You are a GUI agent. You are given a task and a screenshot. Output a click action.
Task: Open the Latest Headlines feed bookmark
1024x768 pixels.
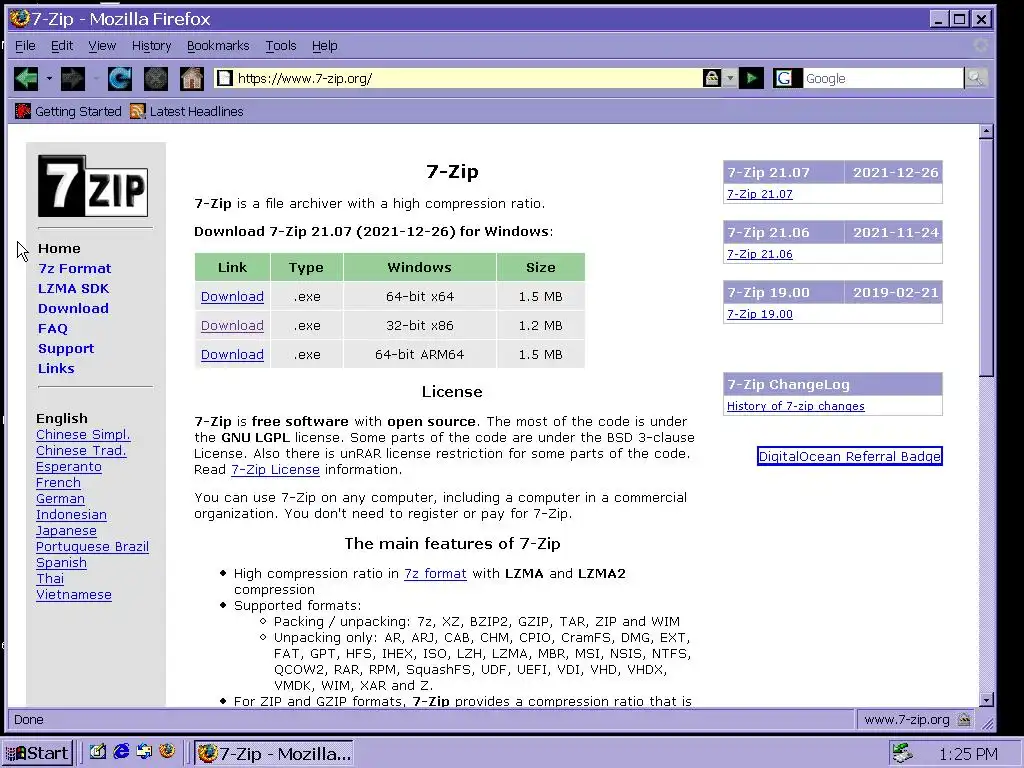pos(186,112)
